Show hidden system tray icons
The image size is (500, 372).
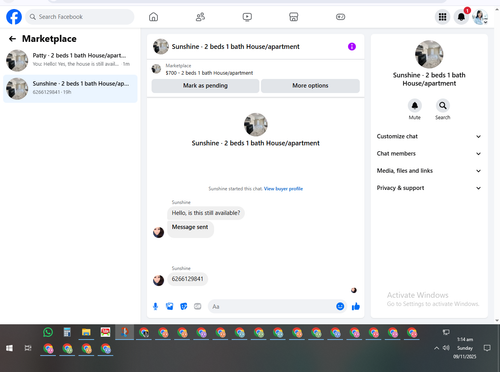(436, 348)
